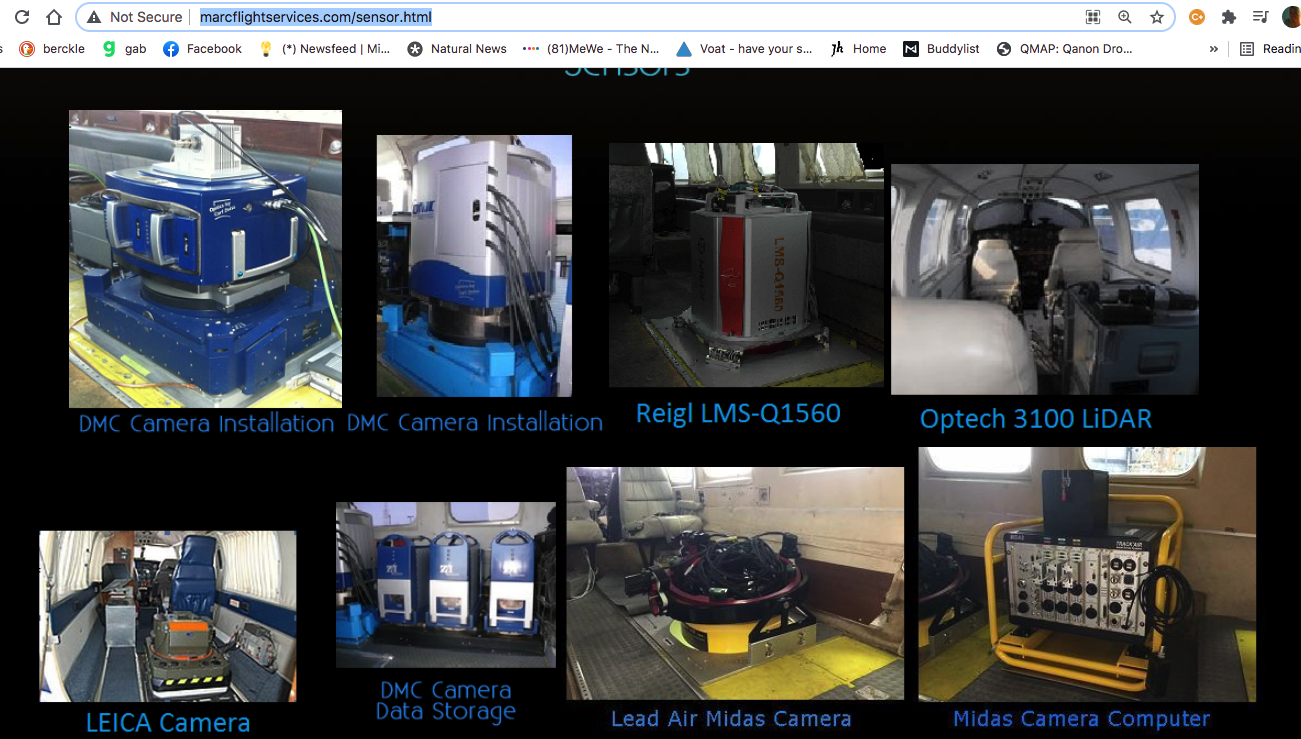Go to the browser home page icon
Screen dimensions: 1301x739
coord(54,17)
